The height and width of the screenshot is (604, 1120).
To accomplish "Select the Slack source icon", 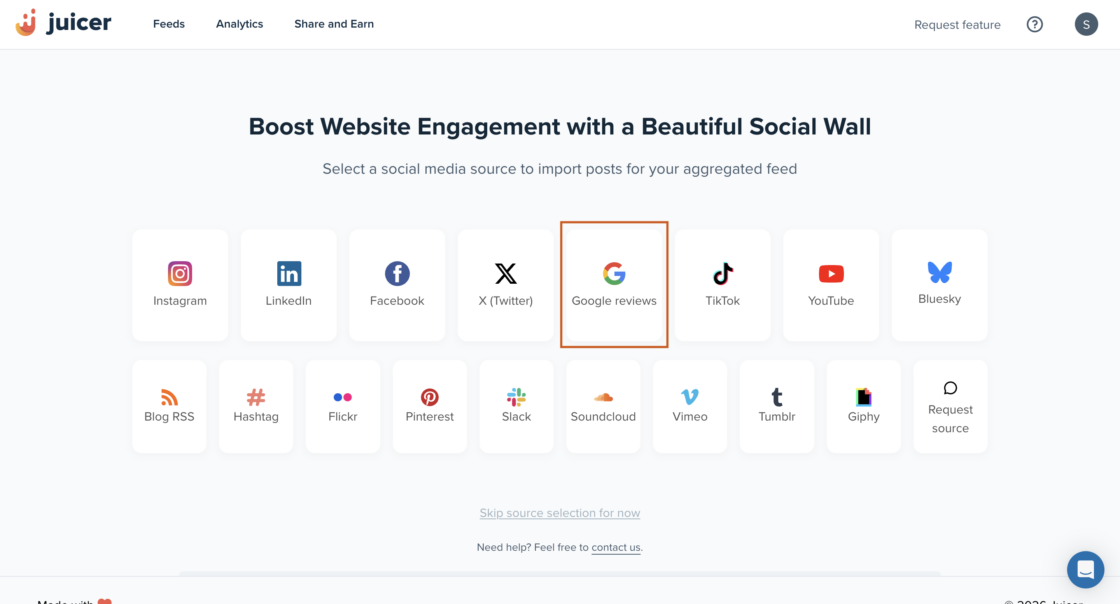I will point(516,397).
